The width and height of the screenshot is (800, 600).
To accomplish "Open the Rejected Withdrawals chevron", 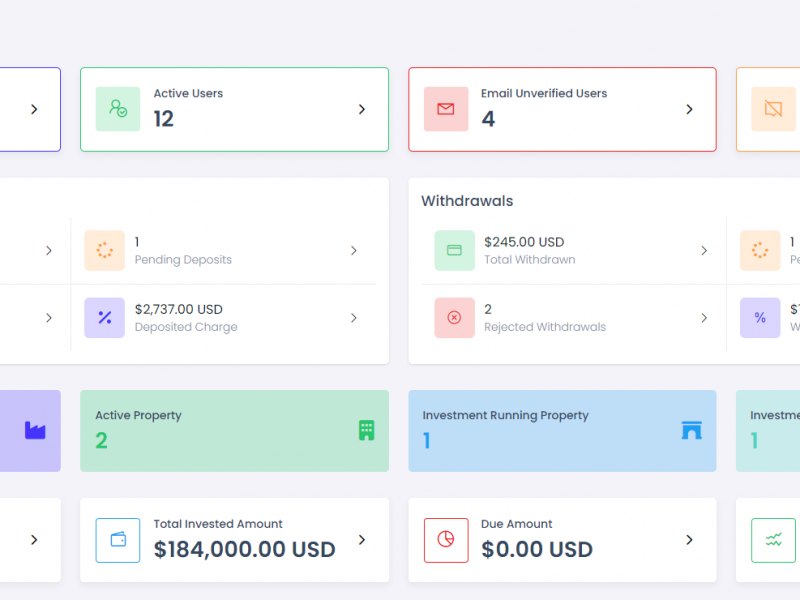I will pos(704,318).
